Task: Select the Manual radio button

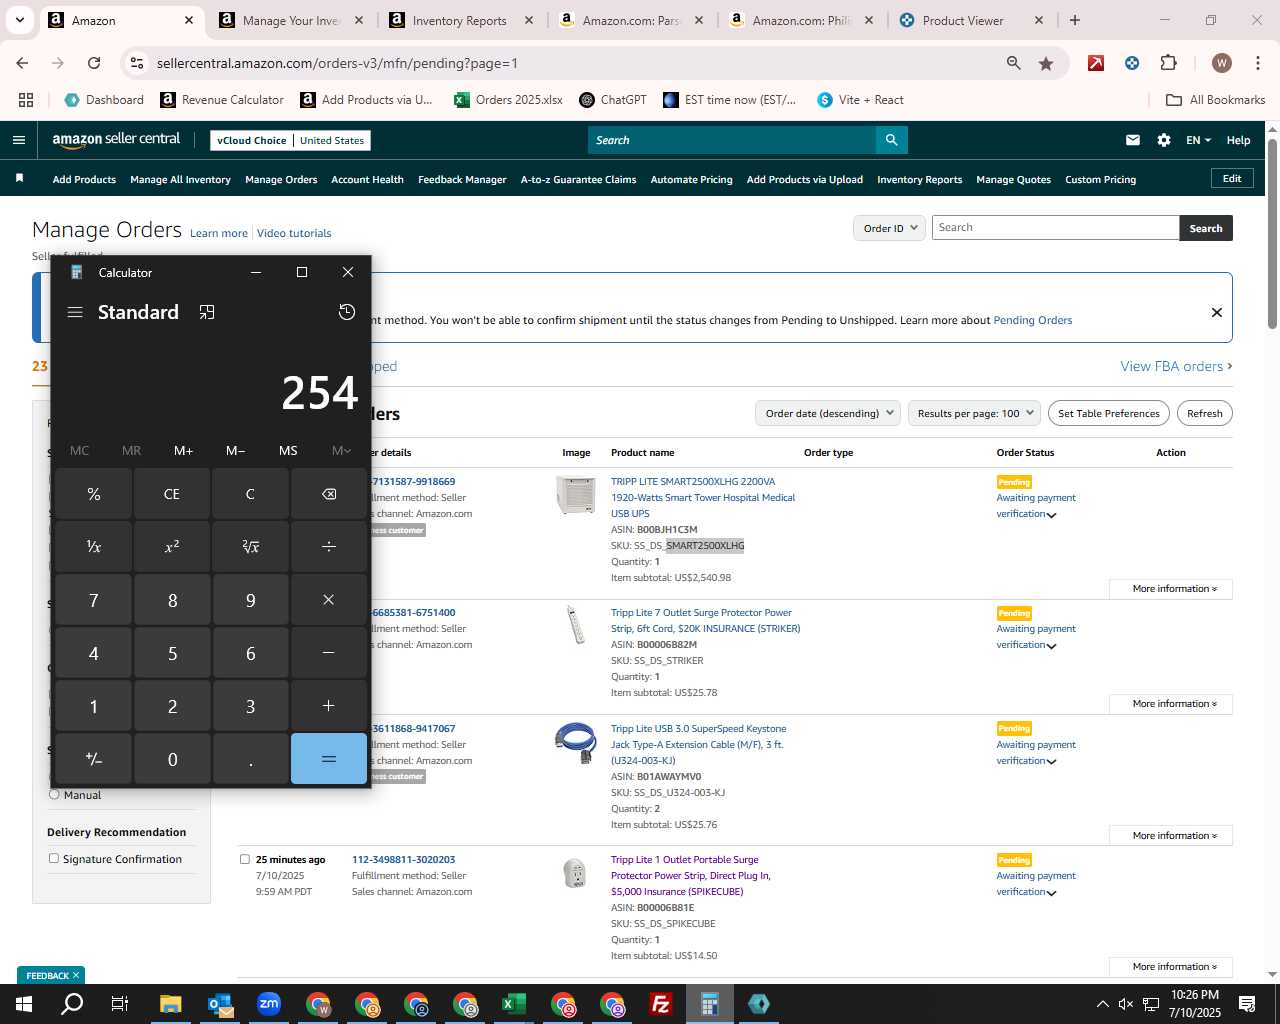Action: (54, 794)
